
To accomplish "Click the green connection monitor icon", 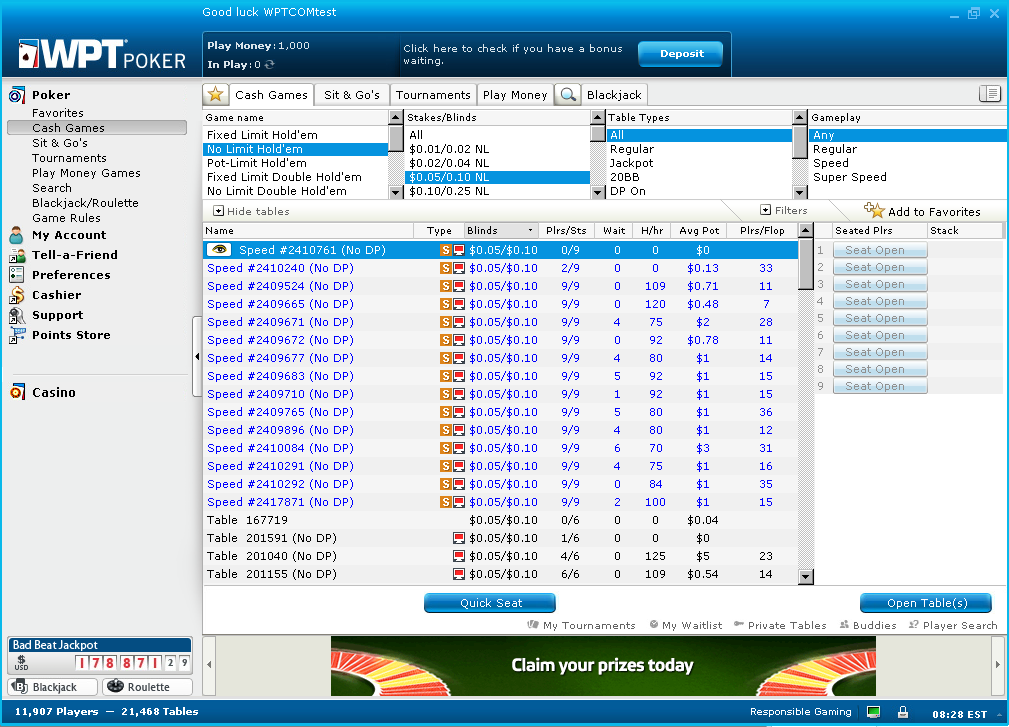I will click(x=873, y=712).
